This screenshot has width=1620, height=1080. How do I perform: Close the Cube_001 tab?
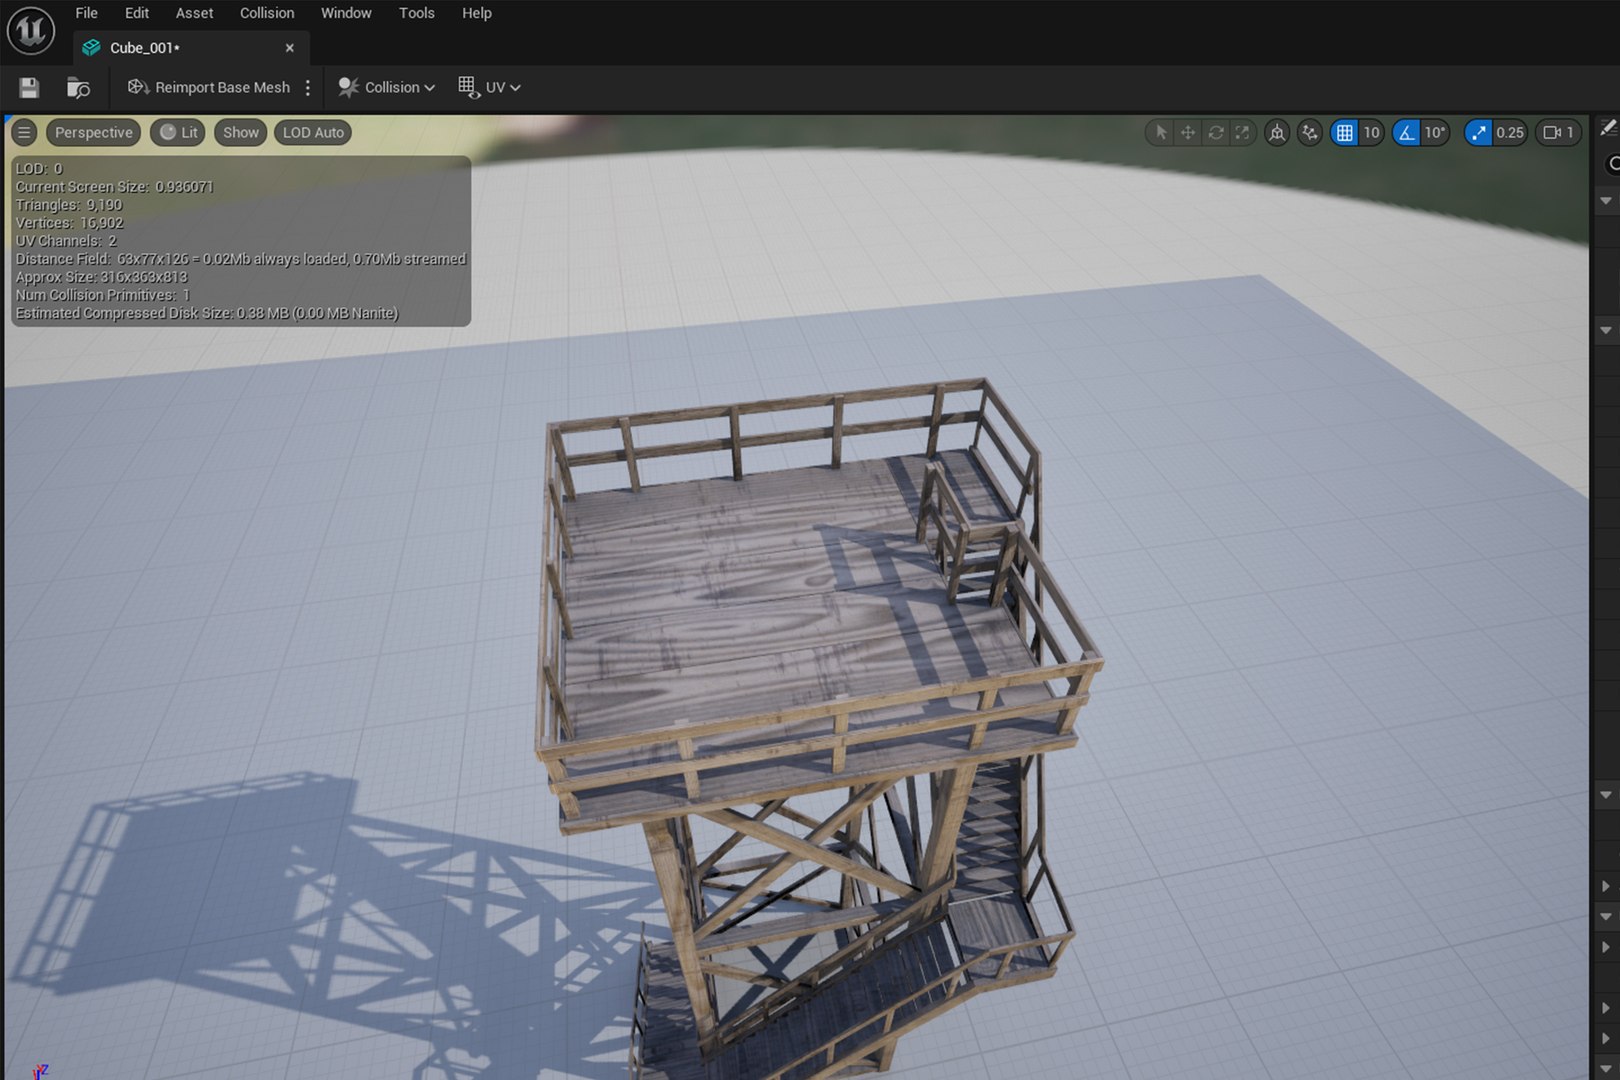pyautogui.click(x=290, y=48)
